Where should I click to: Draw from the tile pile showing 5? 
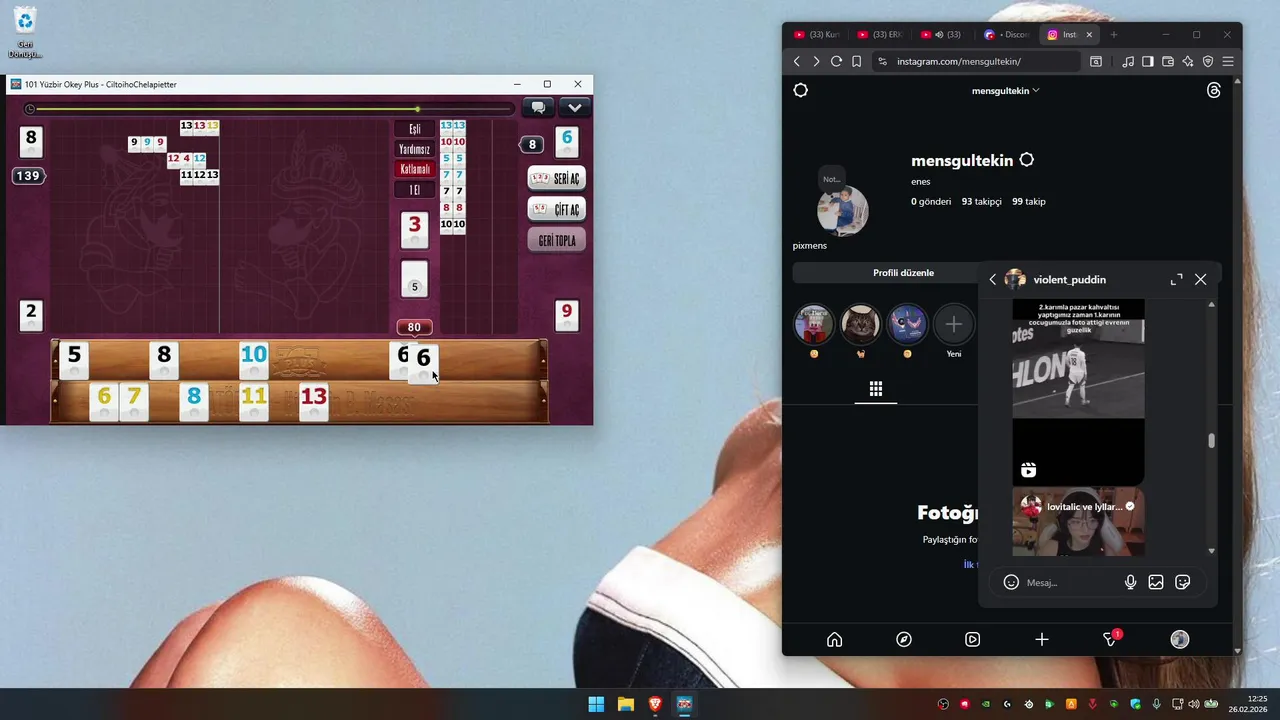coord(415,279)
